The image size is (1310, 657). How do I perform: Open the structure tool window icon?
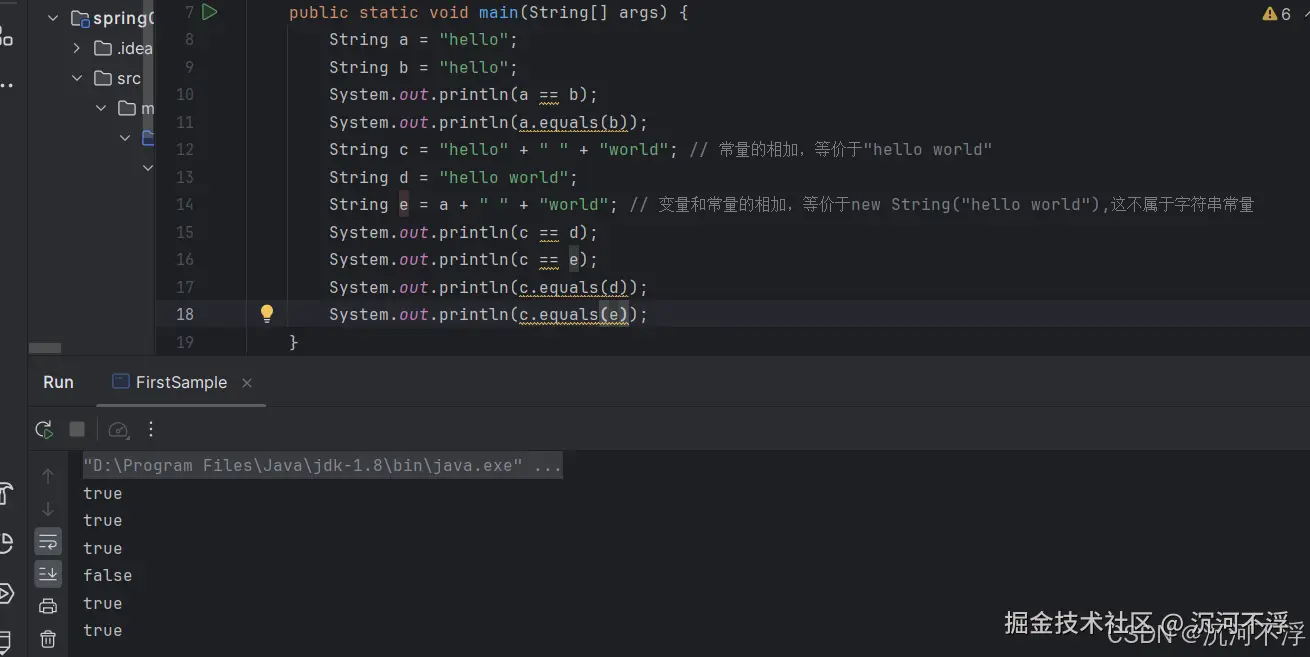pyautogui.click(x=6, y=37)
